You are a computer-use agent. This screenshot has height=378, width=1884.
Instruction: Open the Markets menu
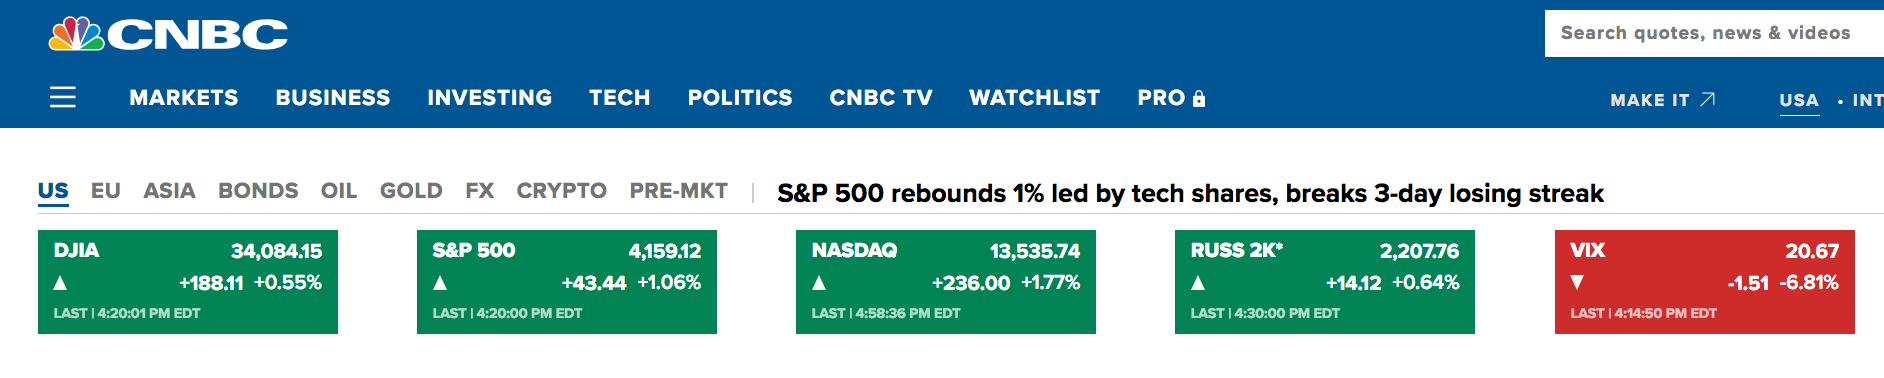tap(184, 98)
